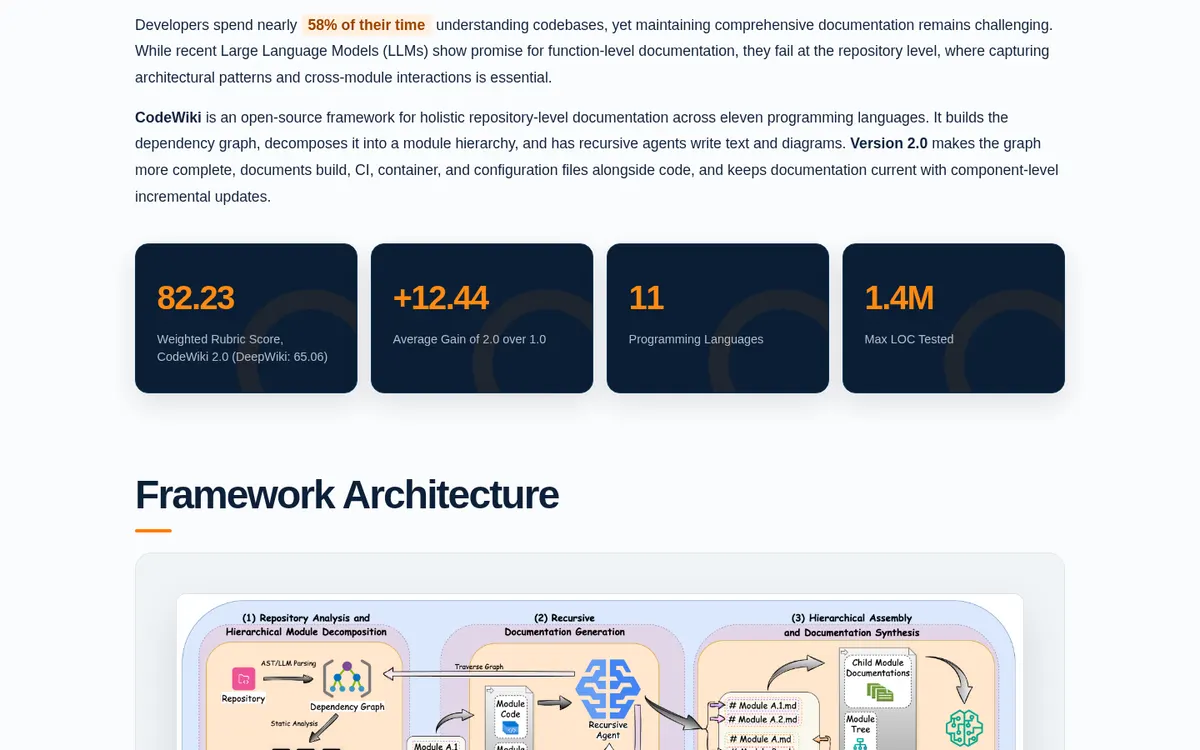Click 'Average Gain of 2.0 over 1.0' label
The width and height of the screenshot is (1200, 750).
coord(469,339)
